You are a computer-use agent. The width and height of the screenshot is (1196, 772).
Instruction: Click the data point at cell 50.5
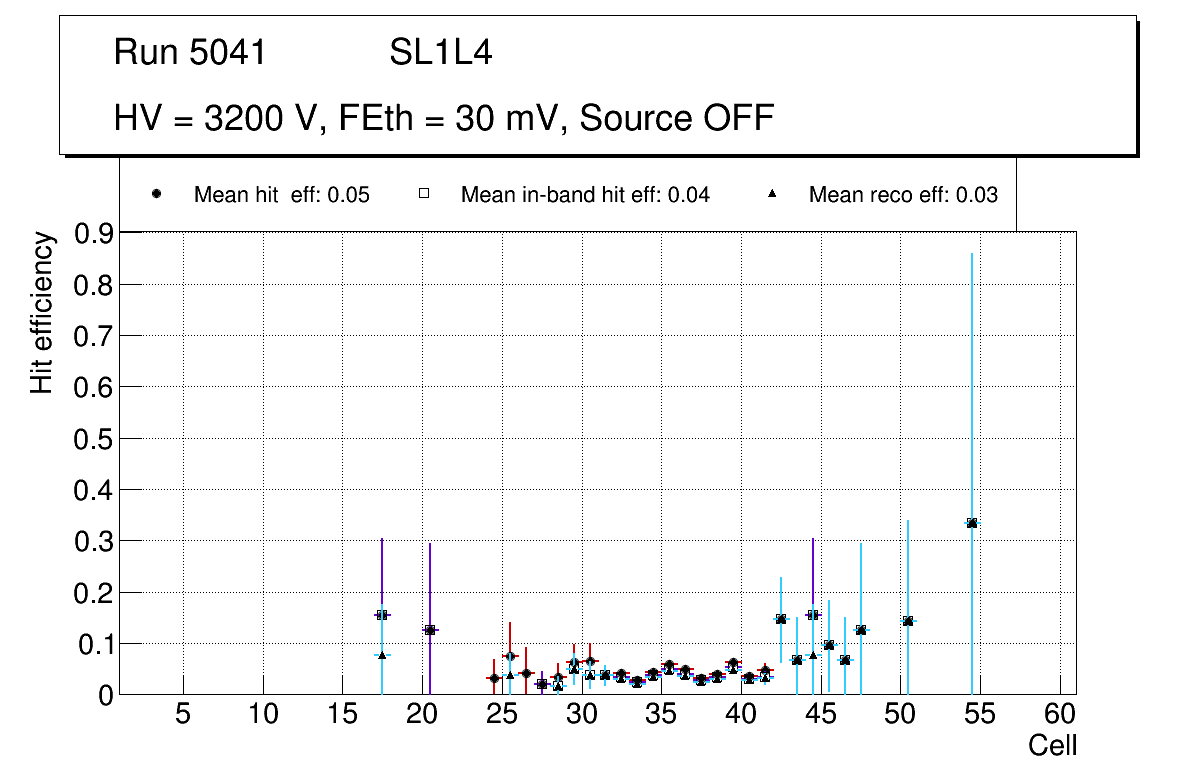tap(908, 621)
